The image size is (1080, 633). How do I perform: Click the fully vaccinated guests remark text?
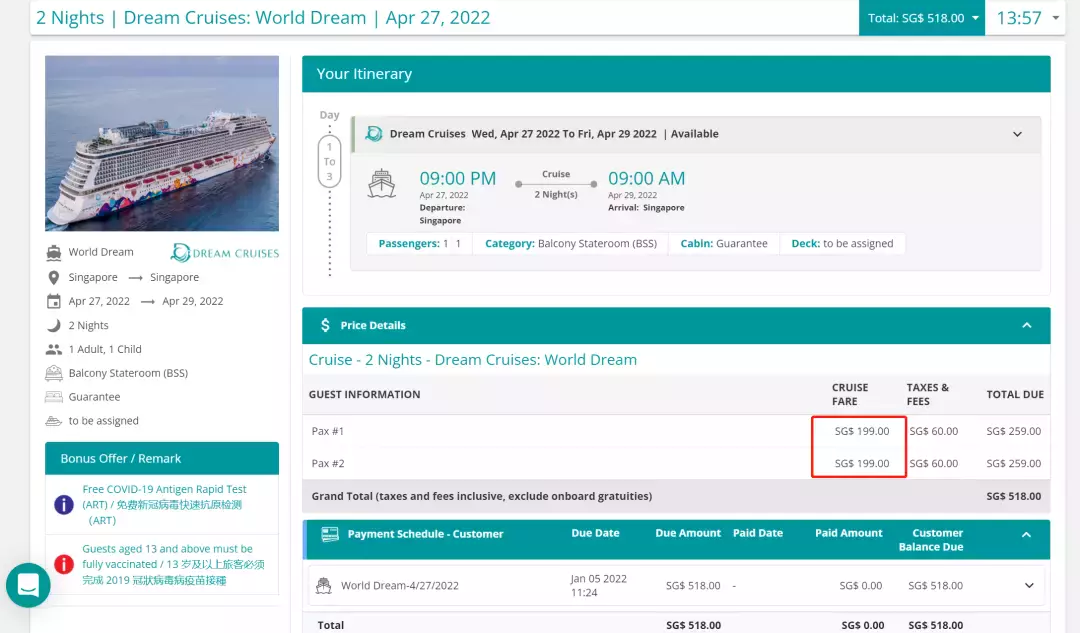coord(168,564)
